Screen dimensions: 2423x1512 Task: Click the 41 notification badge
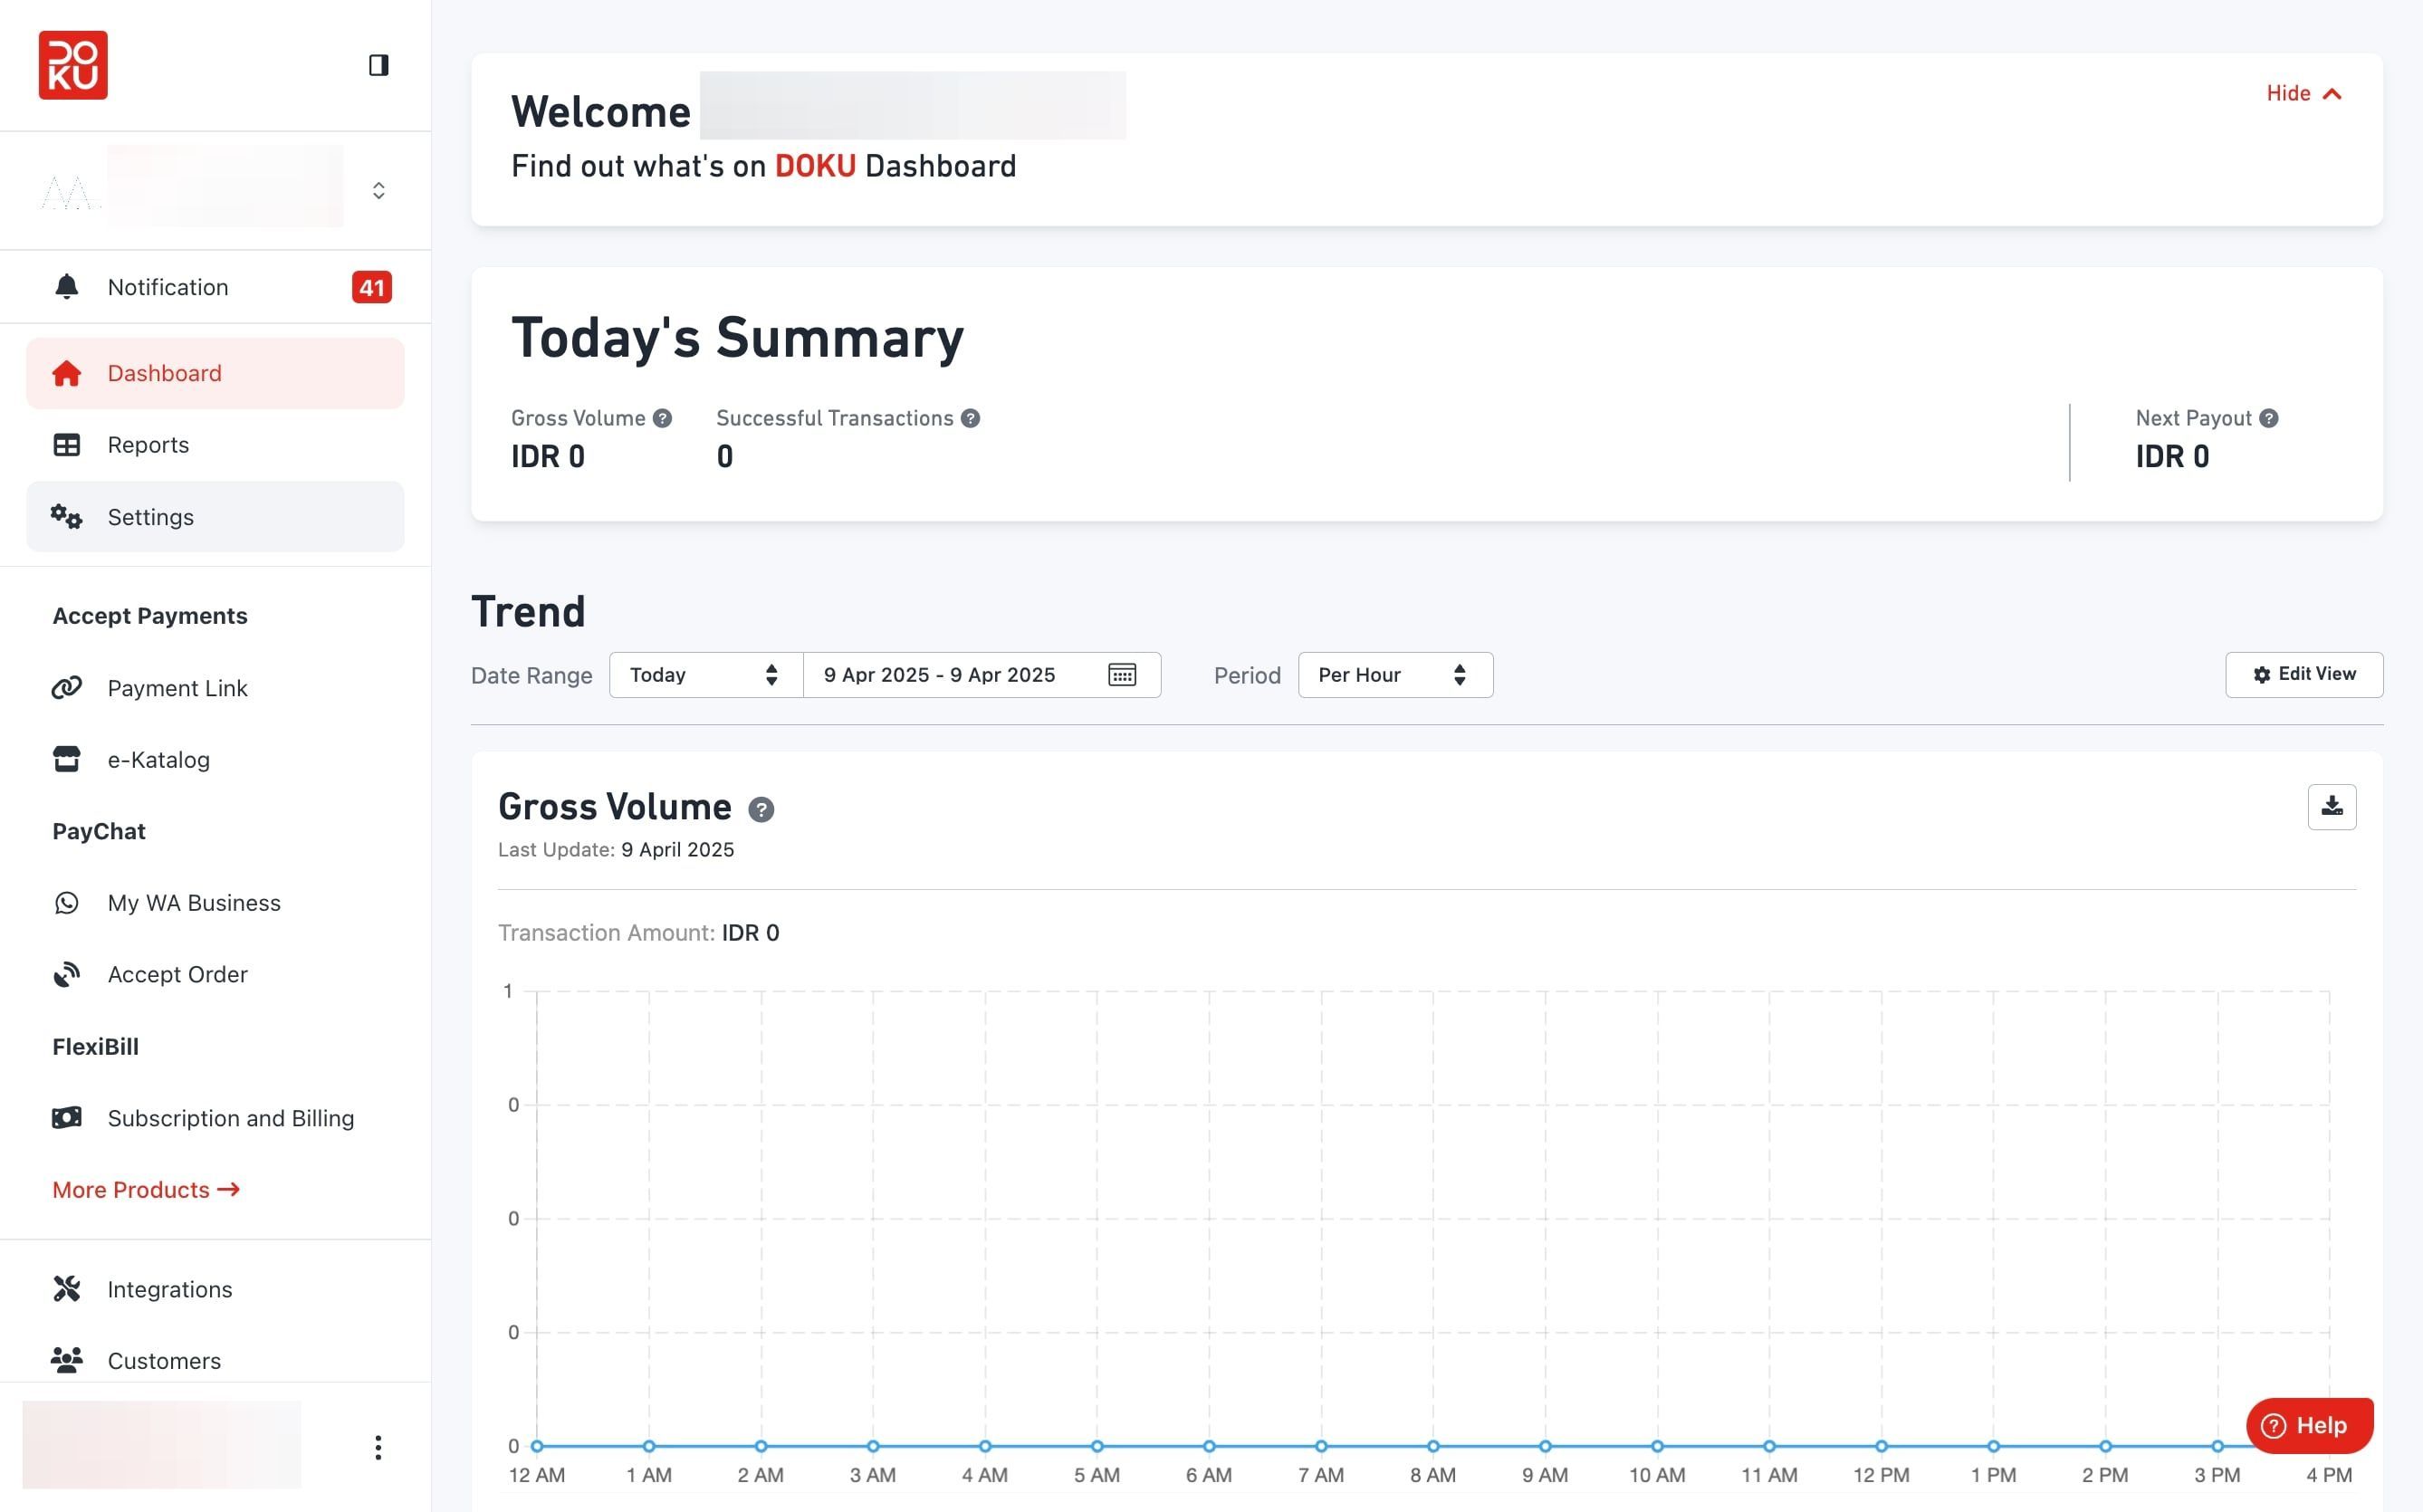coord(371,287)
